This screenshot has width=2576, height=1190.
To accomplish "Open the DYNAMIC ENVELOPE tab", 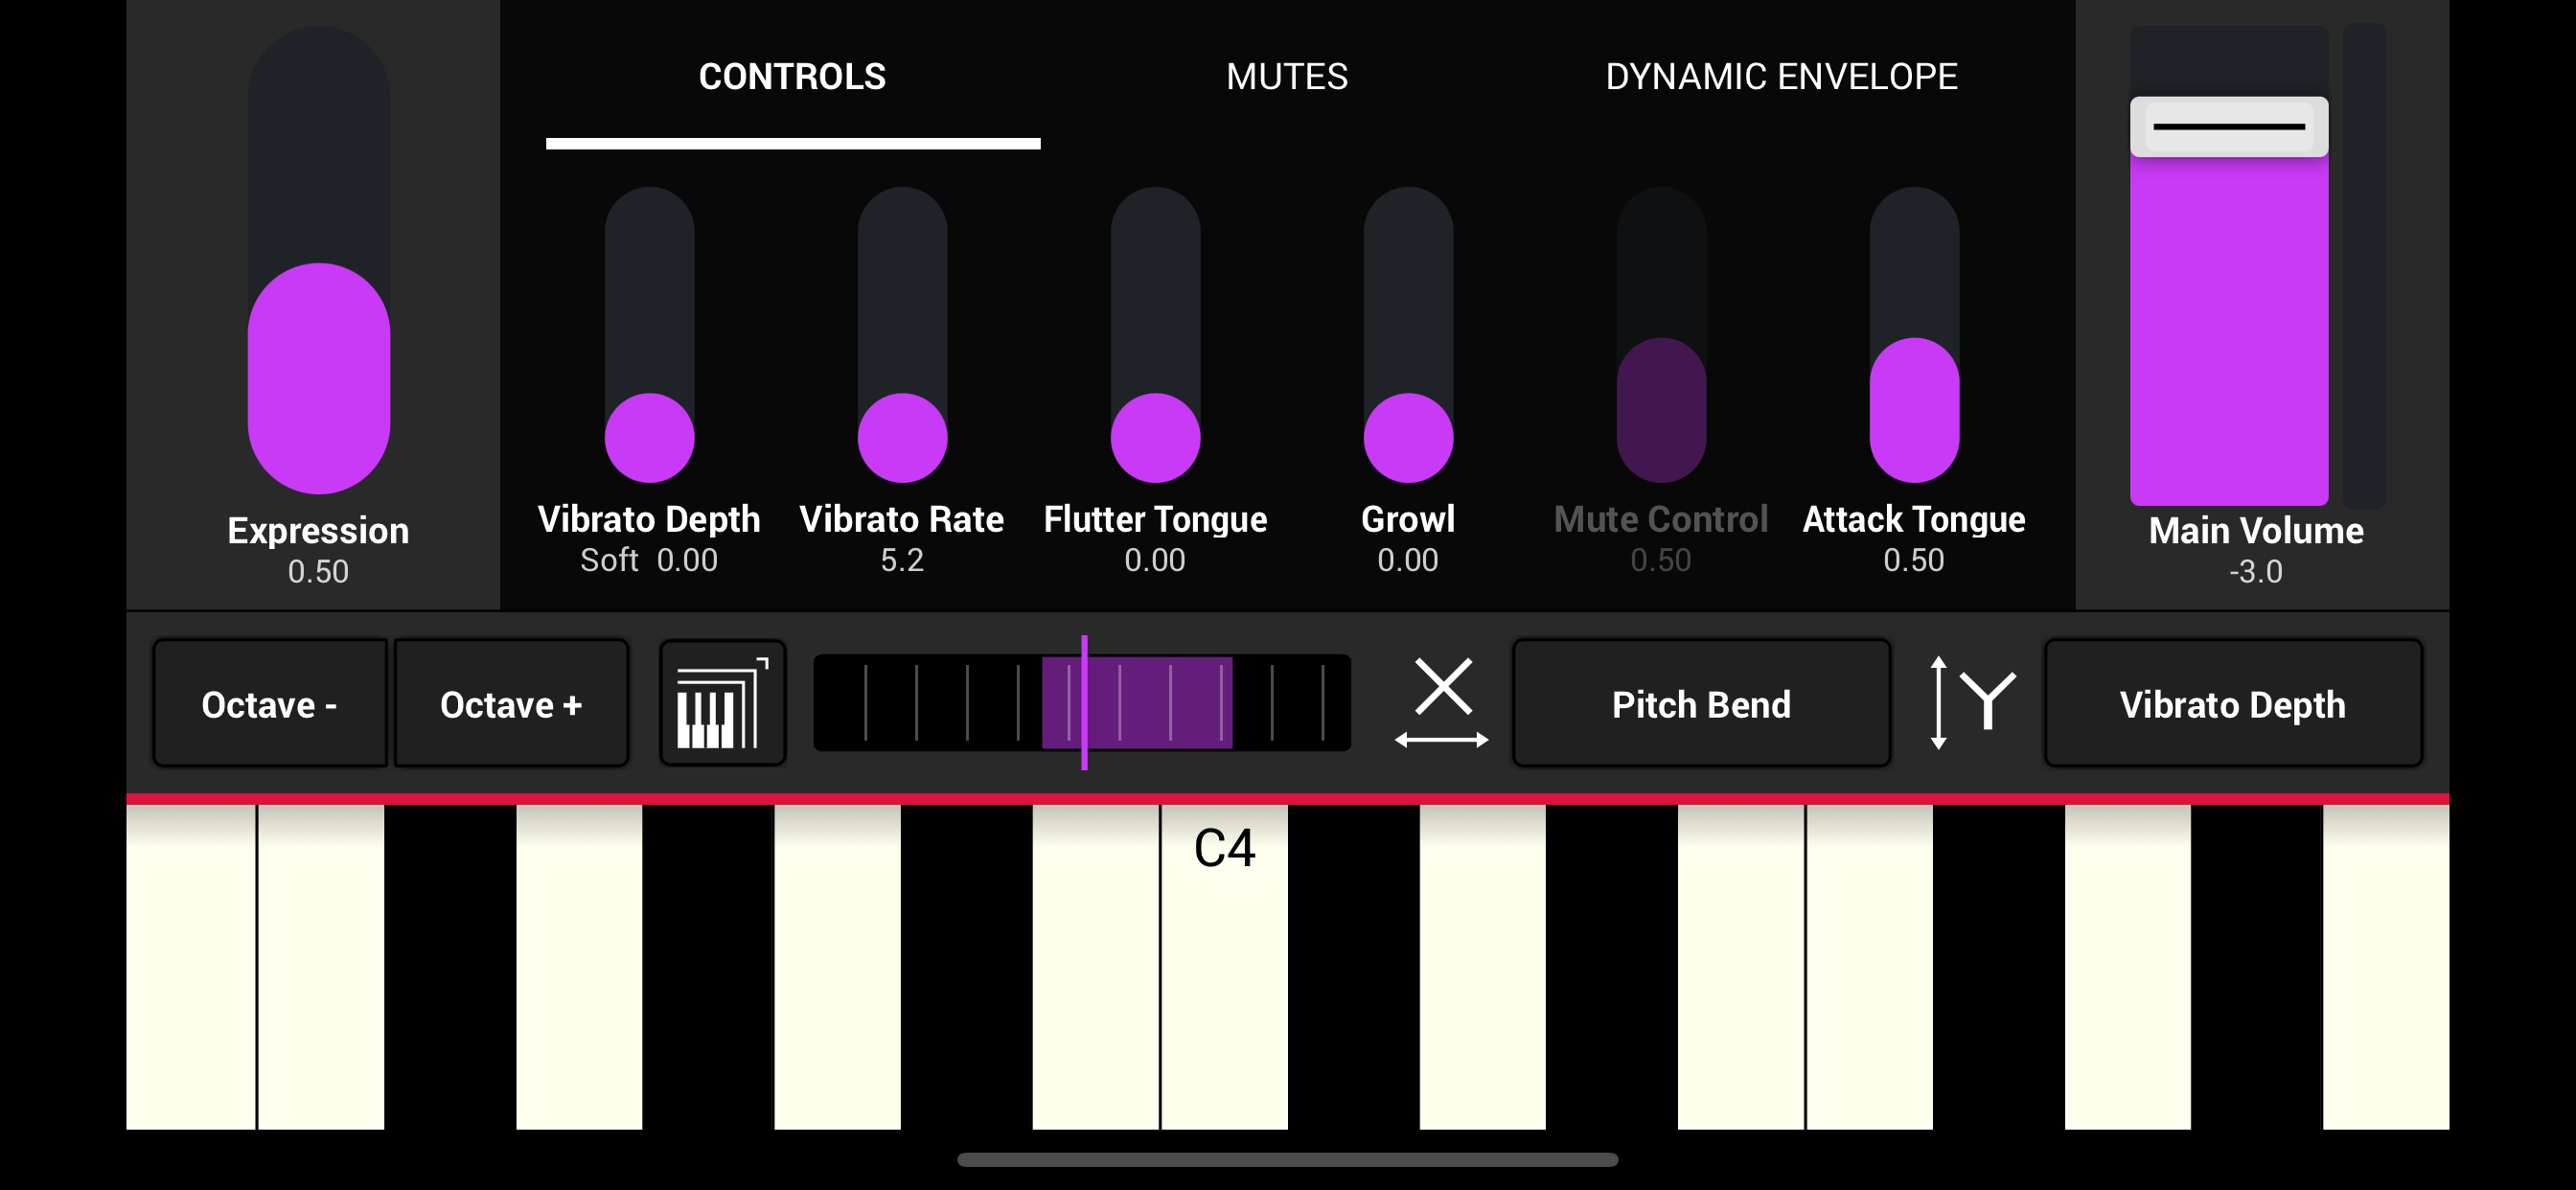I will point(1781,77).
